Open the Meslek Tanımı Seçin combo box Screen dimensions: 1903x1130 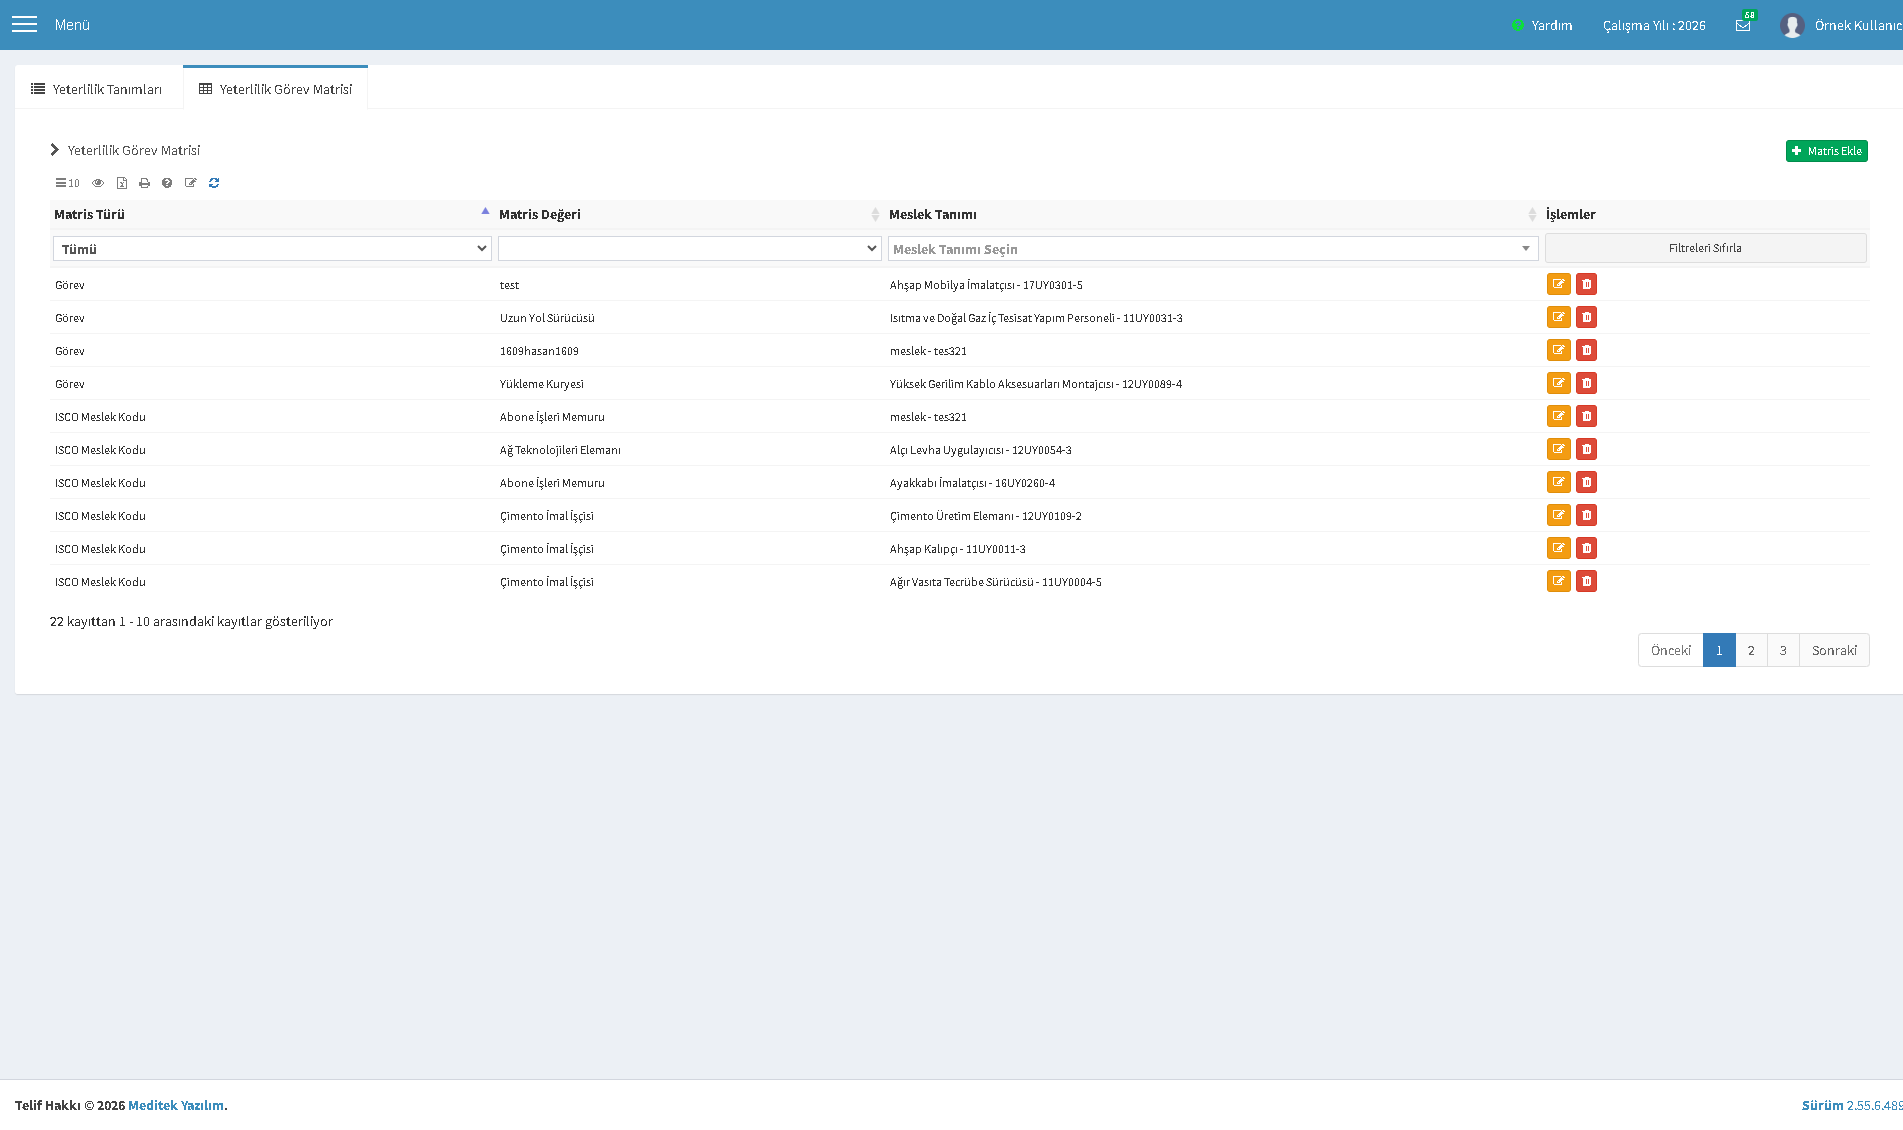pos(1212,248)
